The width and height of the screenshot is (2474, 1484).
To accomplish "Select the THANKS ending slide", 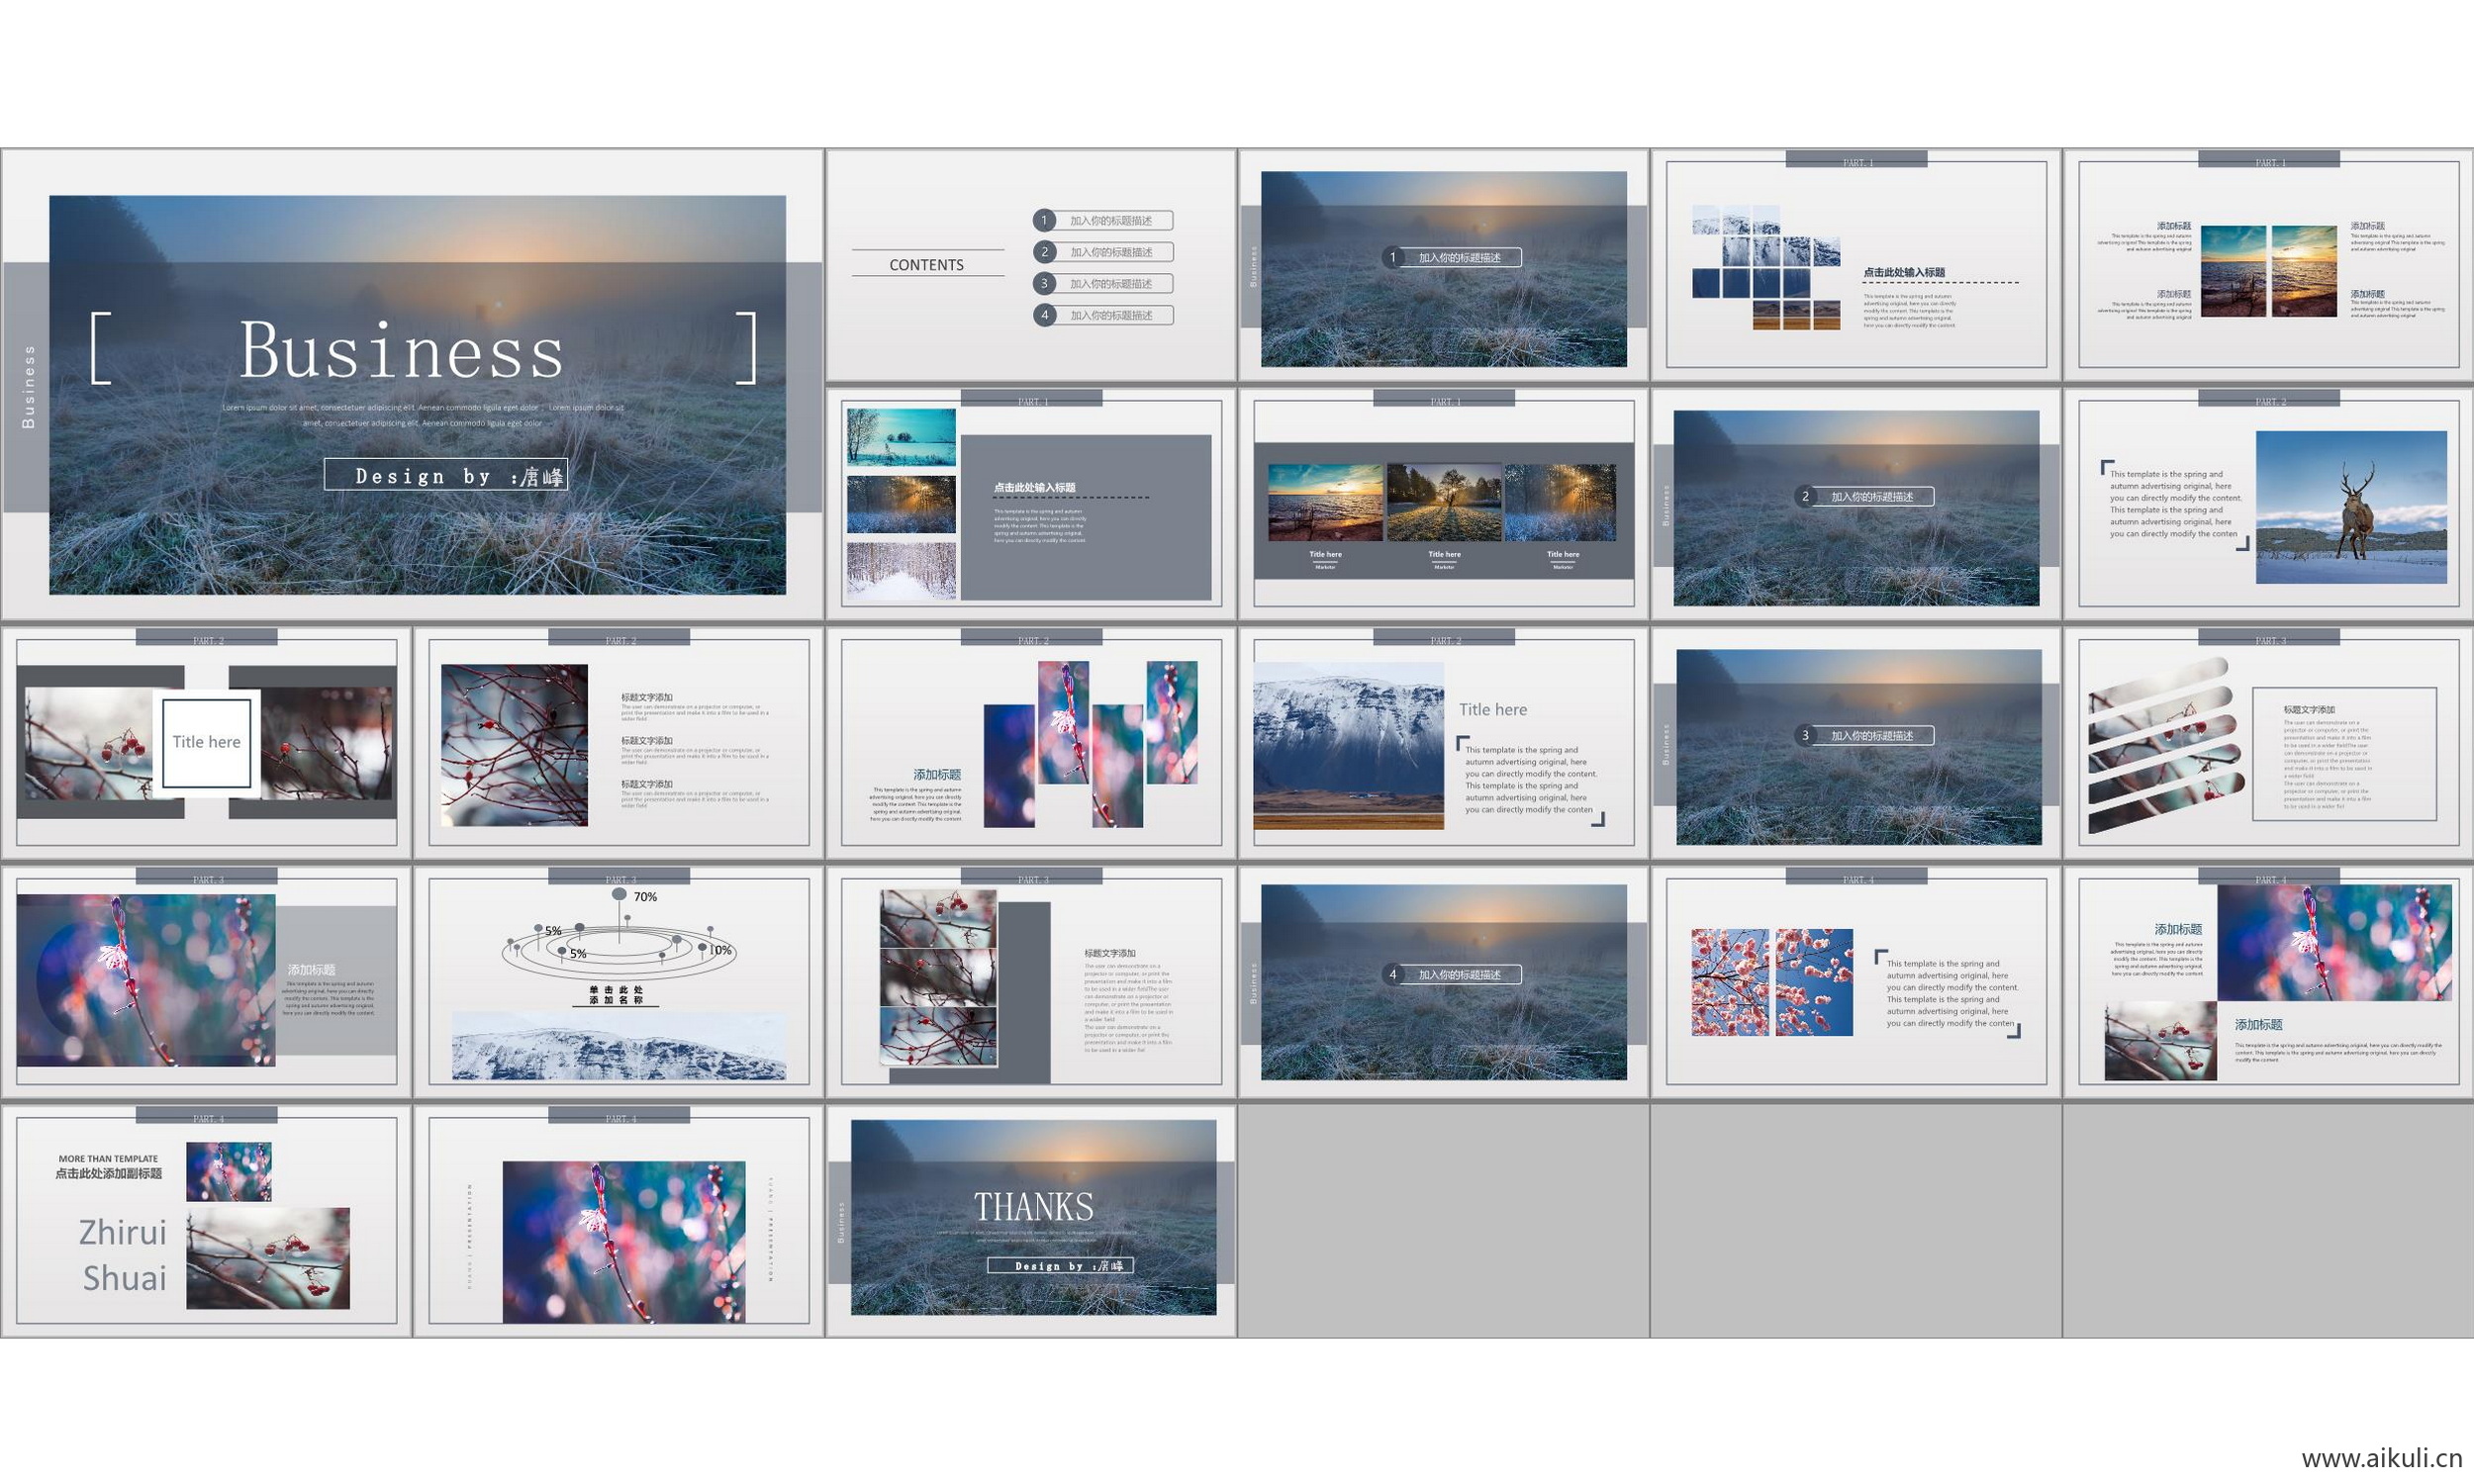I will pos(1032,1218).
